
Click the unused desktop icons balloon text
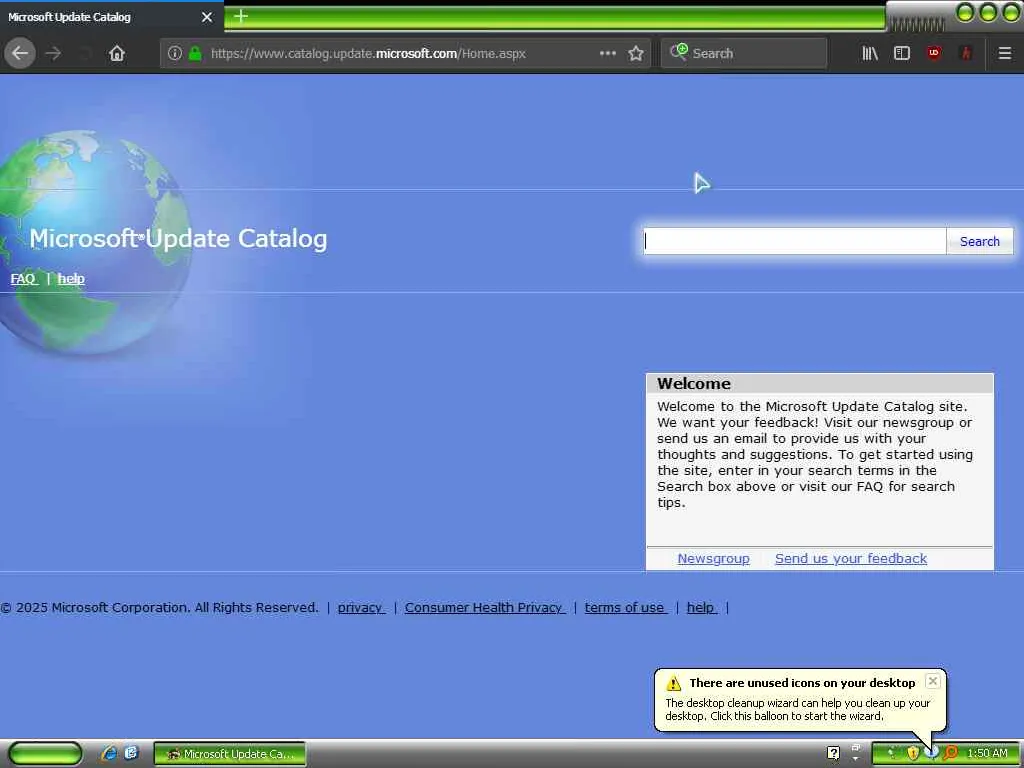pyautogui.click(x=797, y=709)
